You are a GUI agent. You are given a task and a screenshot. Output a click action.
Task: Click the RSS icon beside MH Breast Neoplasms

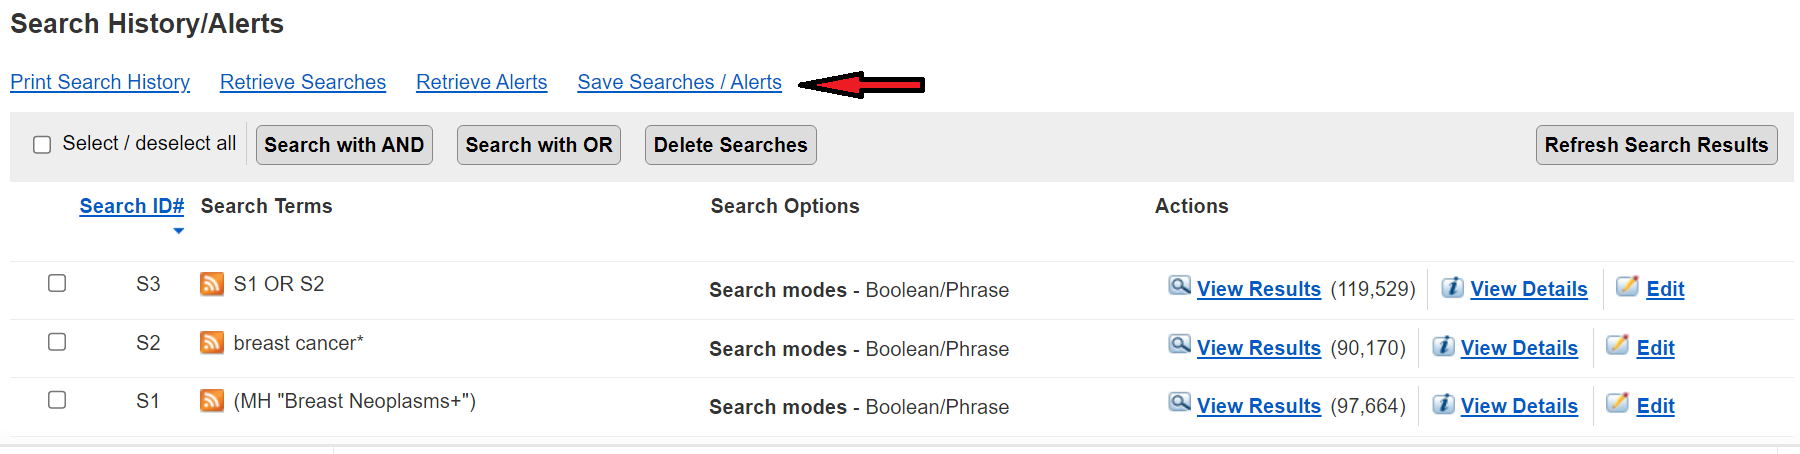(212, 401)
